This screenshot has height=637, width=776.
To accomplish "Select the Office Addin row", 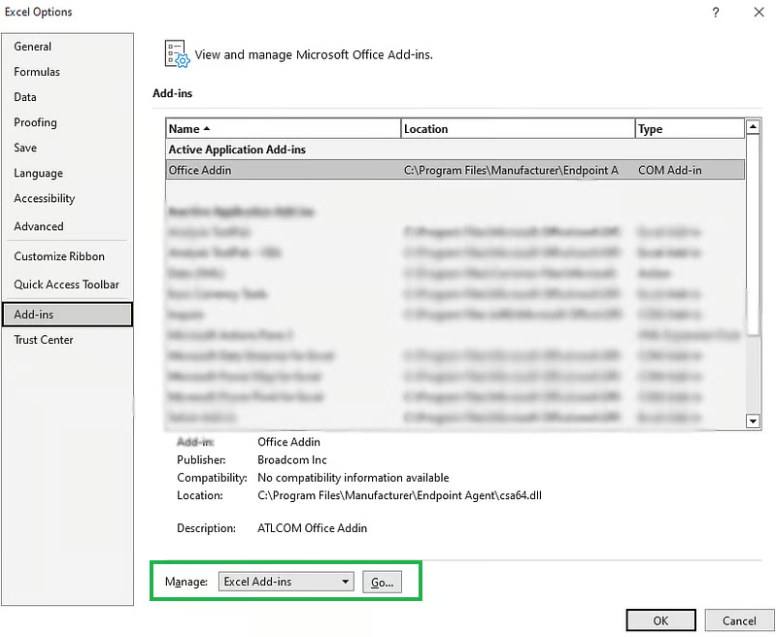I will click(455, 170).
